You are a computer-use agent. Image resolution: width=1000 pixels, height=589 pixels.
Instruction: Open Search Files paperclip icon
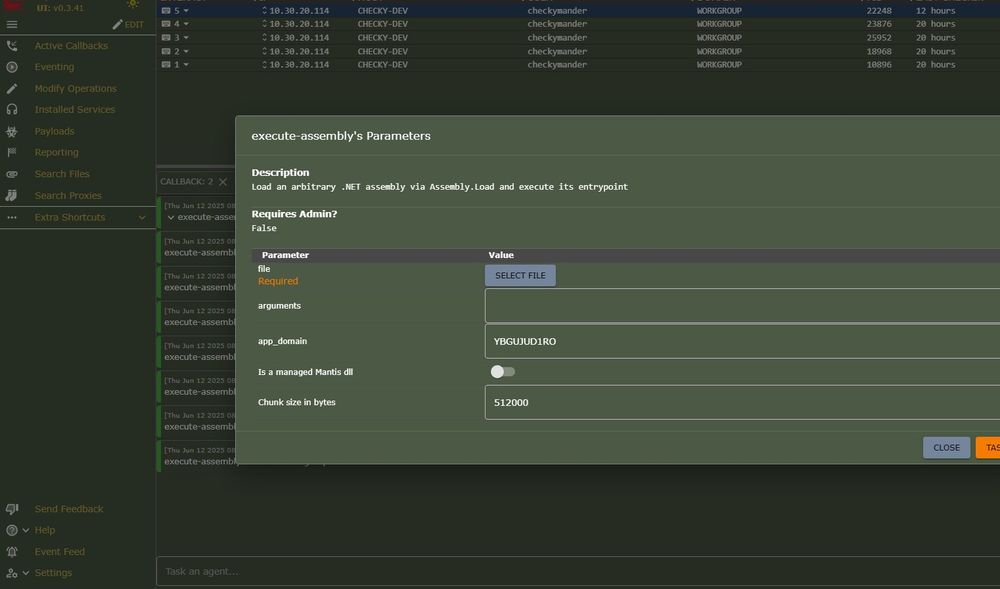tap(12, 174)
